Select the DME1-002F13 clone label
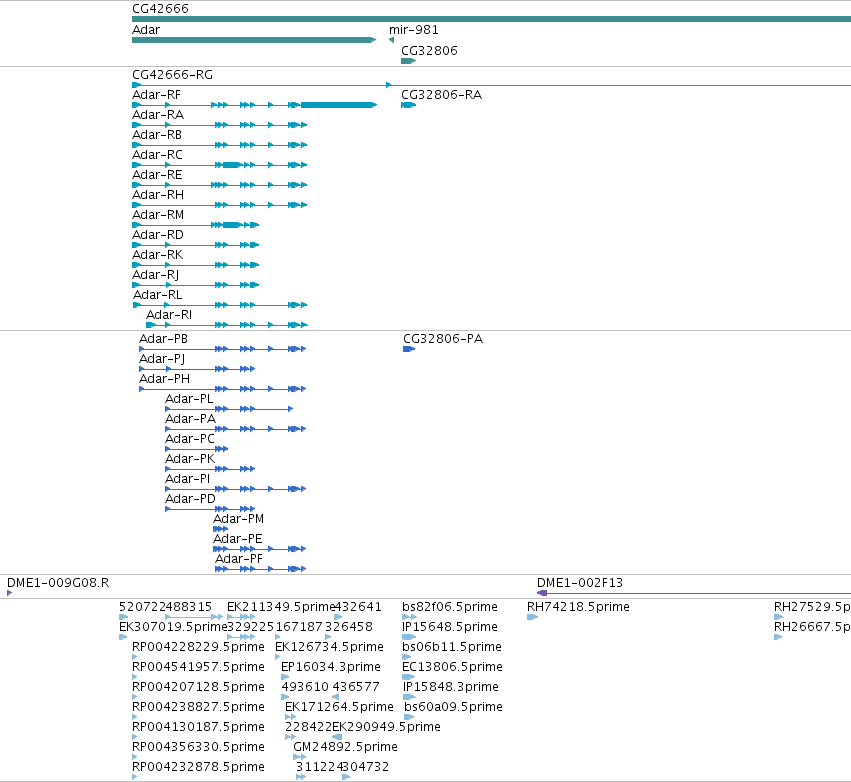The width and height of the screenshot is (851, 782). pos(580,583)
